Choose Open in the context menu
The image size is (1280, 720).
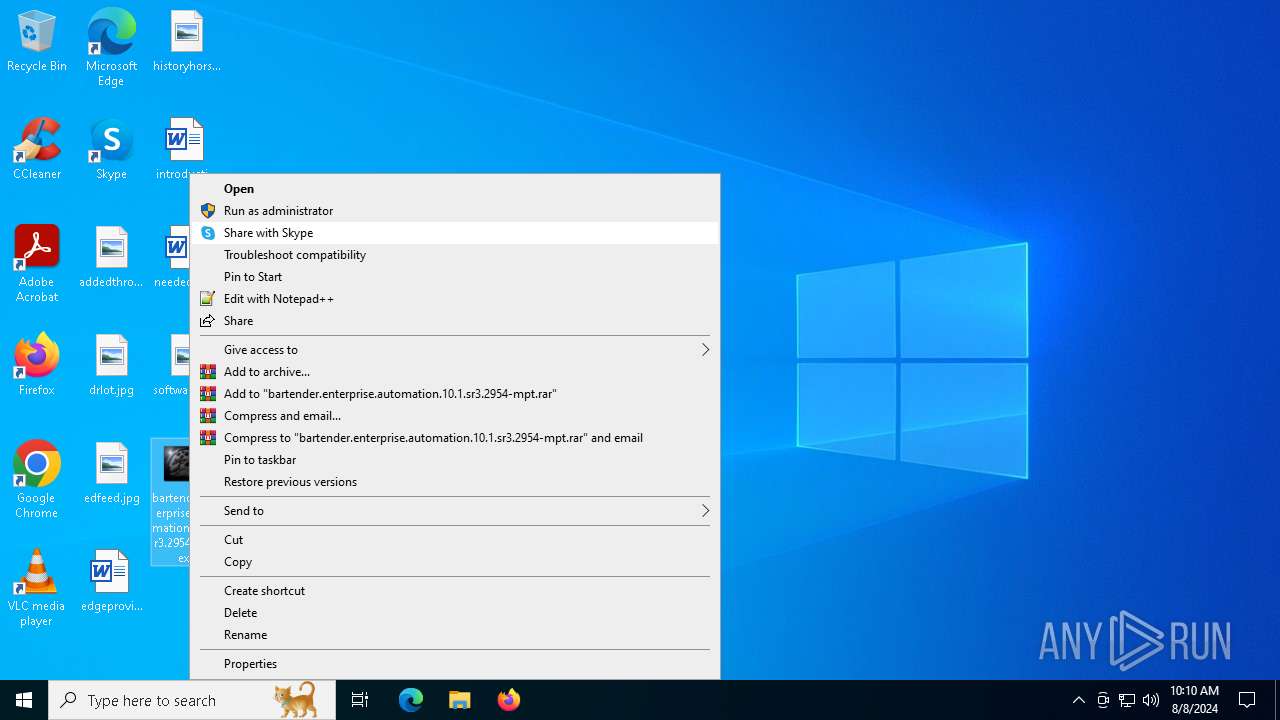[455, 189]
